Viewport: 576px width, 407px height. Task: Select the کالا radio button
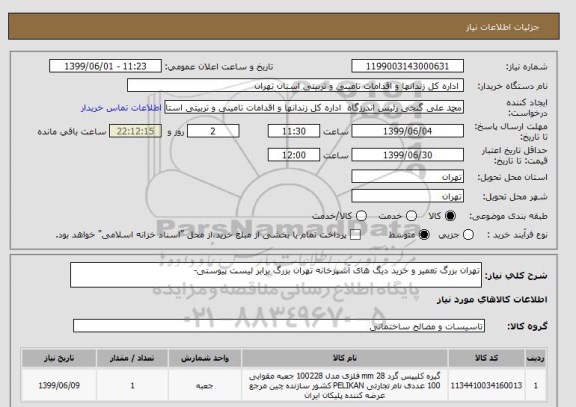450,216
